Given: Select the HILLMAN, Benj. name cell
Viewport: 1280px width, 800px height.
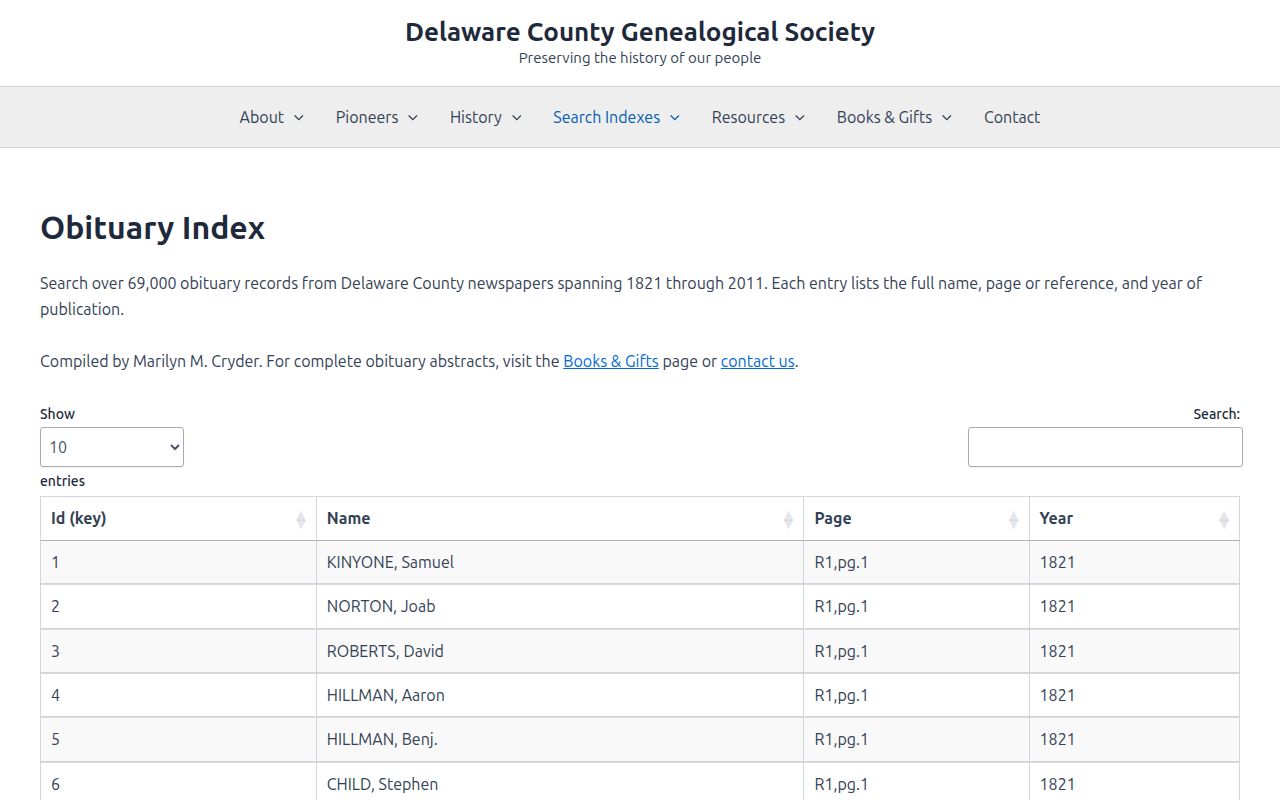Looking at the screenshot, I should coord(560,739).
